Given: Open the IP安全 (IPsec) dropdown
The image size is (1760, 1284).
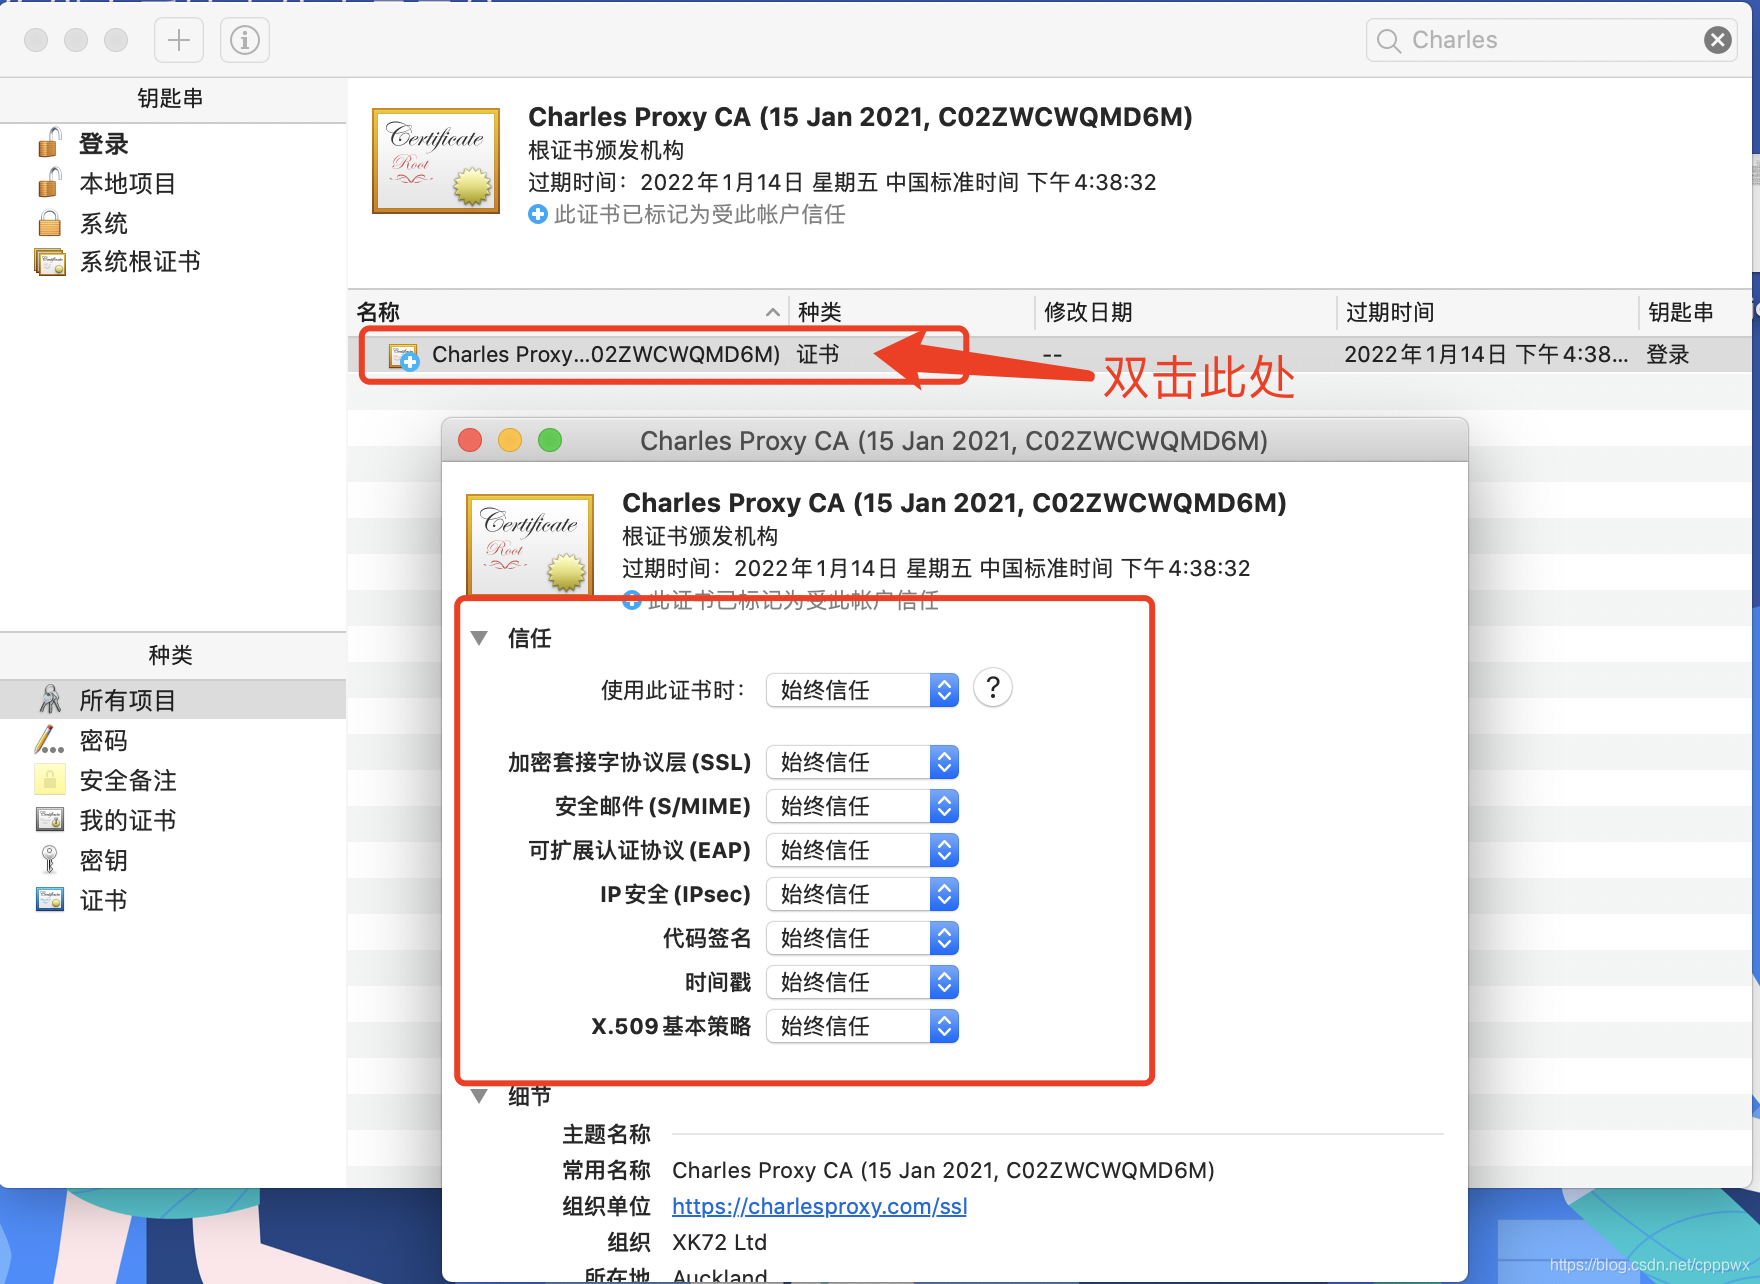Looking at the screenshot, I should point(862,894).
